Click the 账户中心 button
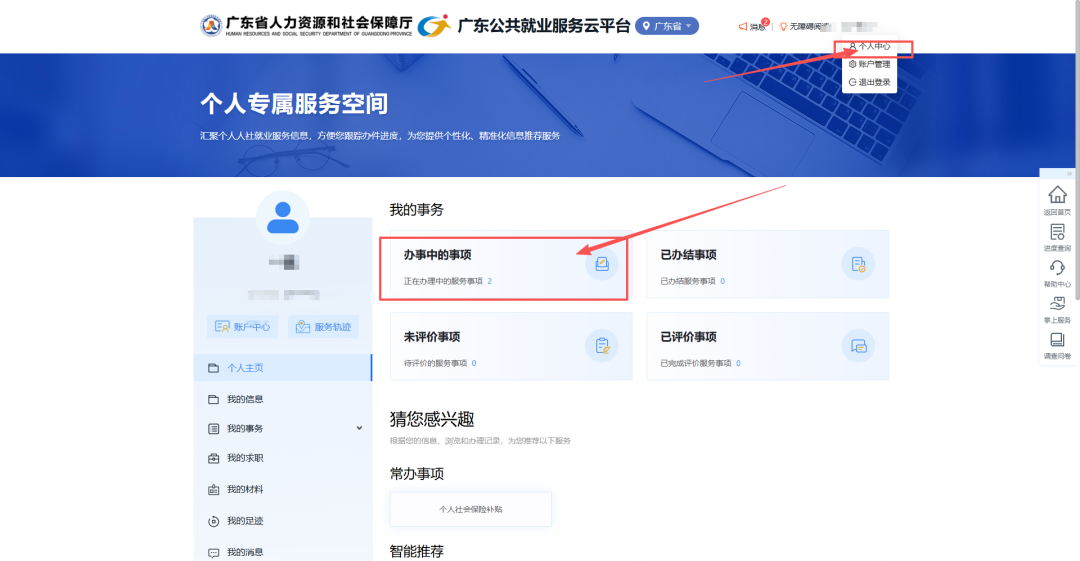This screenshot has width=1080, height=561. click(242, 327)
